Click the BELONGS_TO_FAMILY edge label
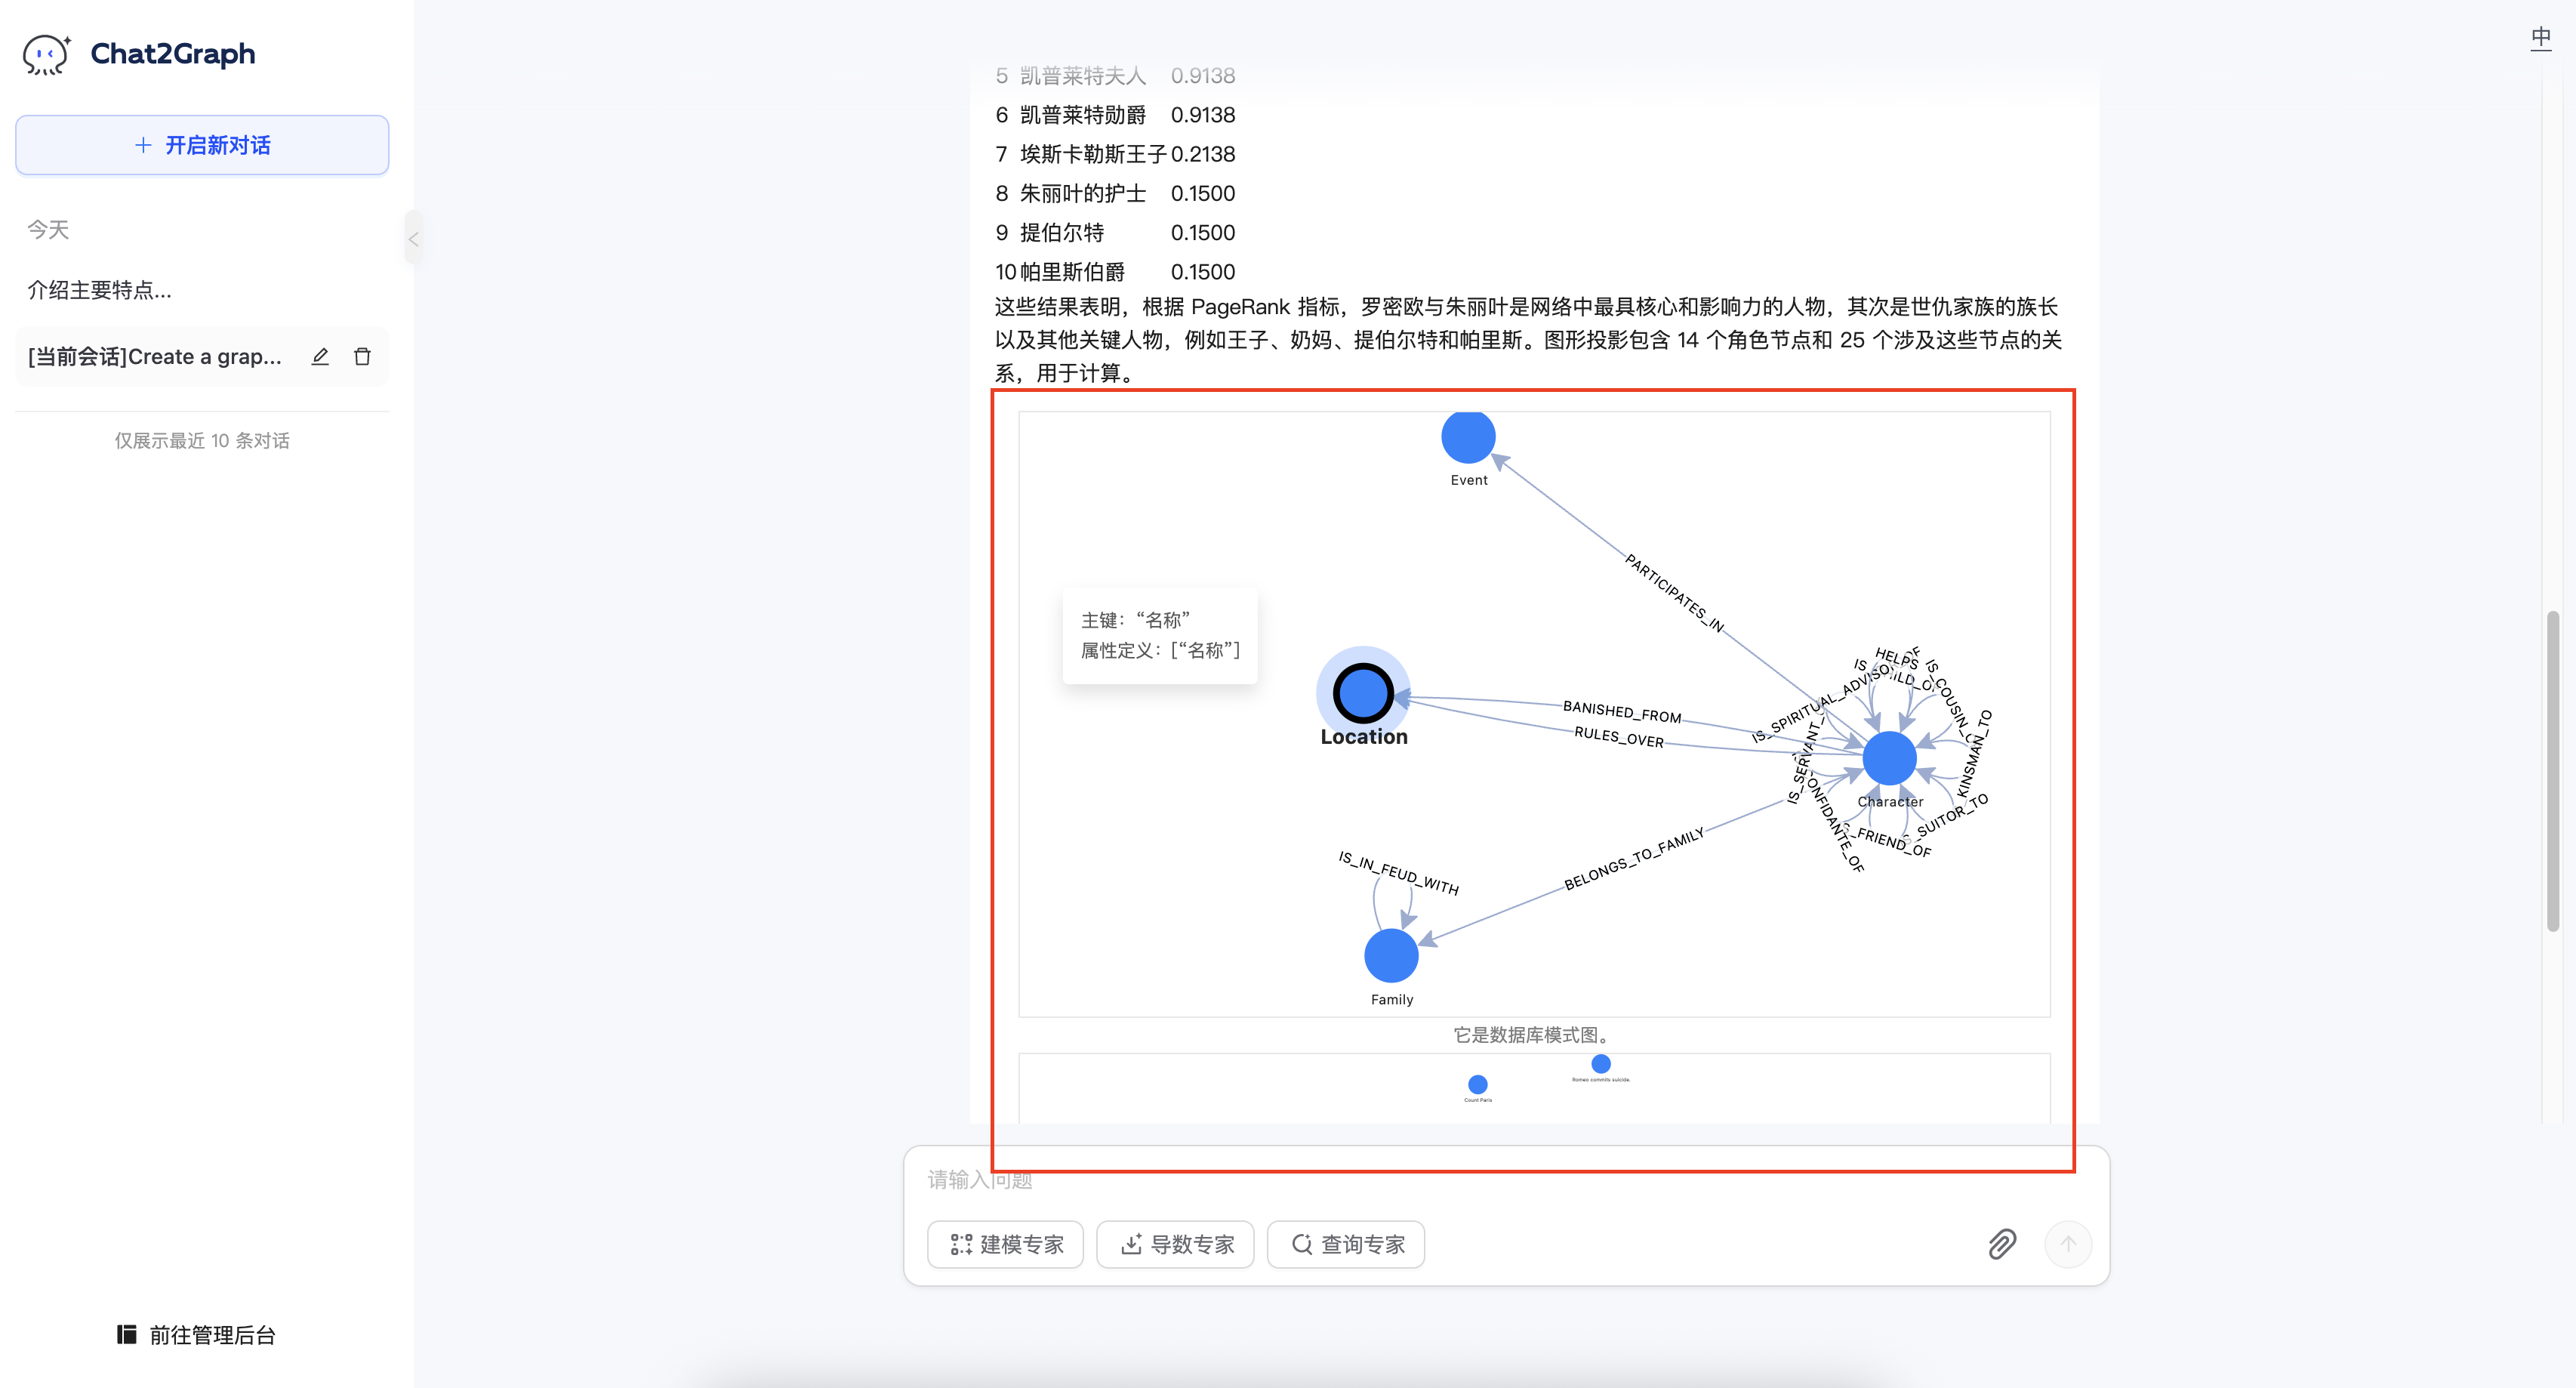 pyautogui.click(x=1634, y=859)
